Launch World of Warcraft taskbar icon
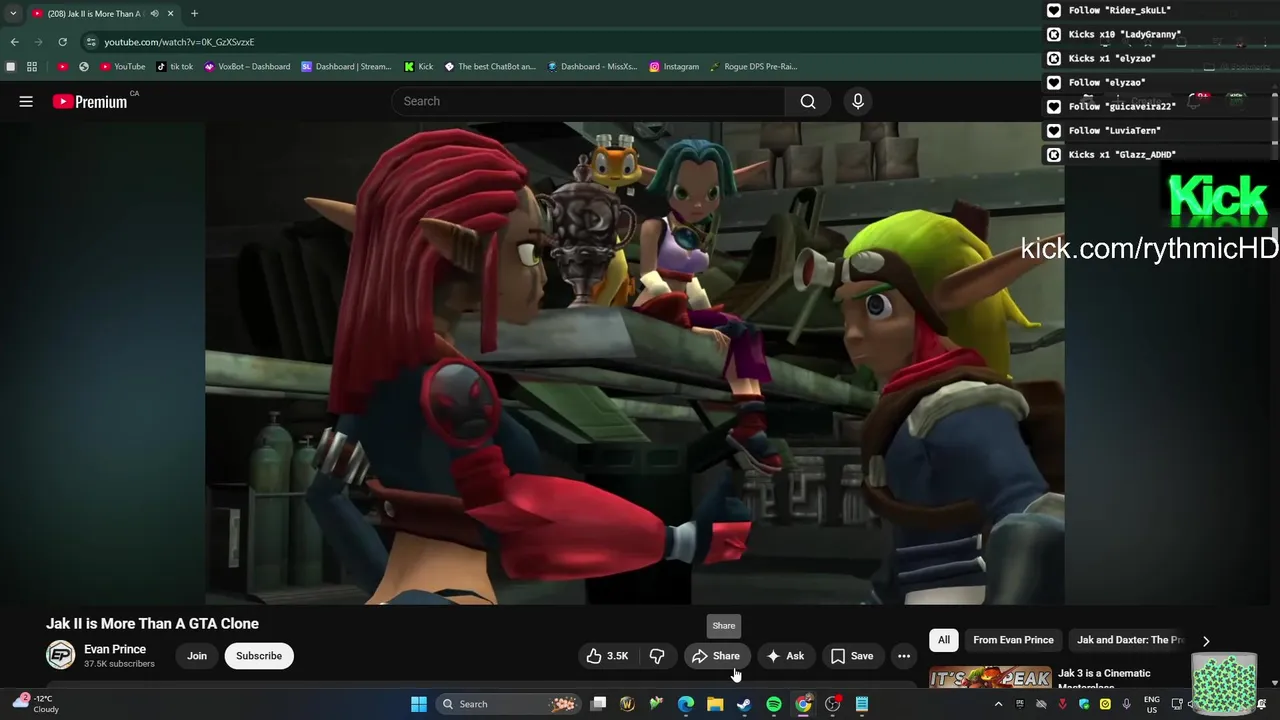The height and width of the screenshot is (720, 1280). point(627,704)
